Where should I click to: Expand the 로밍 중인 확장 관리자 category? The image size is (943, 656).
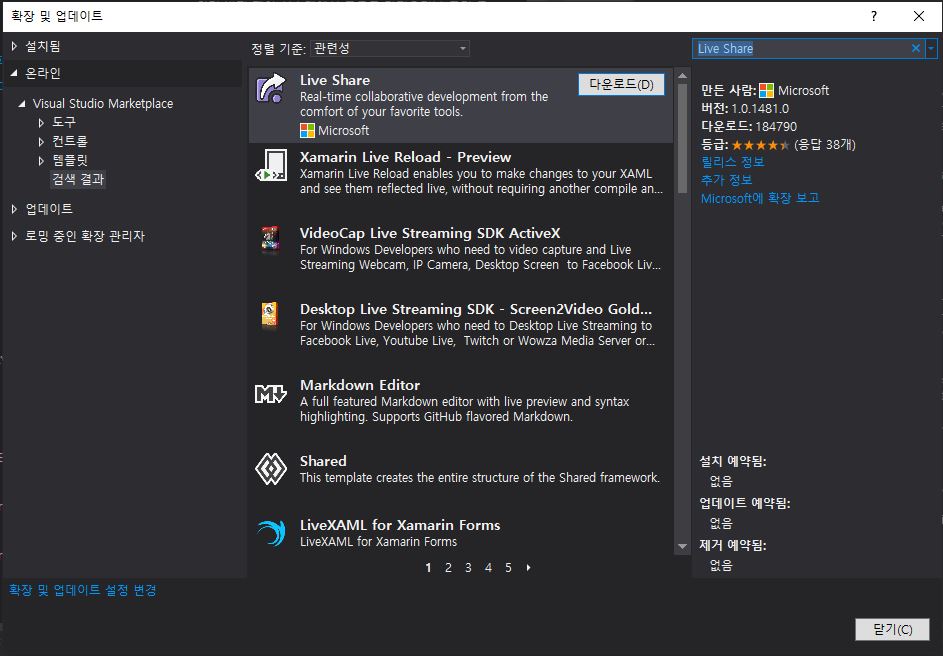tap(14, 236)
